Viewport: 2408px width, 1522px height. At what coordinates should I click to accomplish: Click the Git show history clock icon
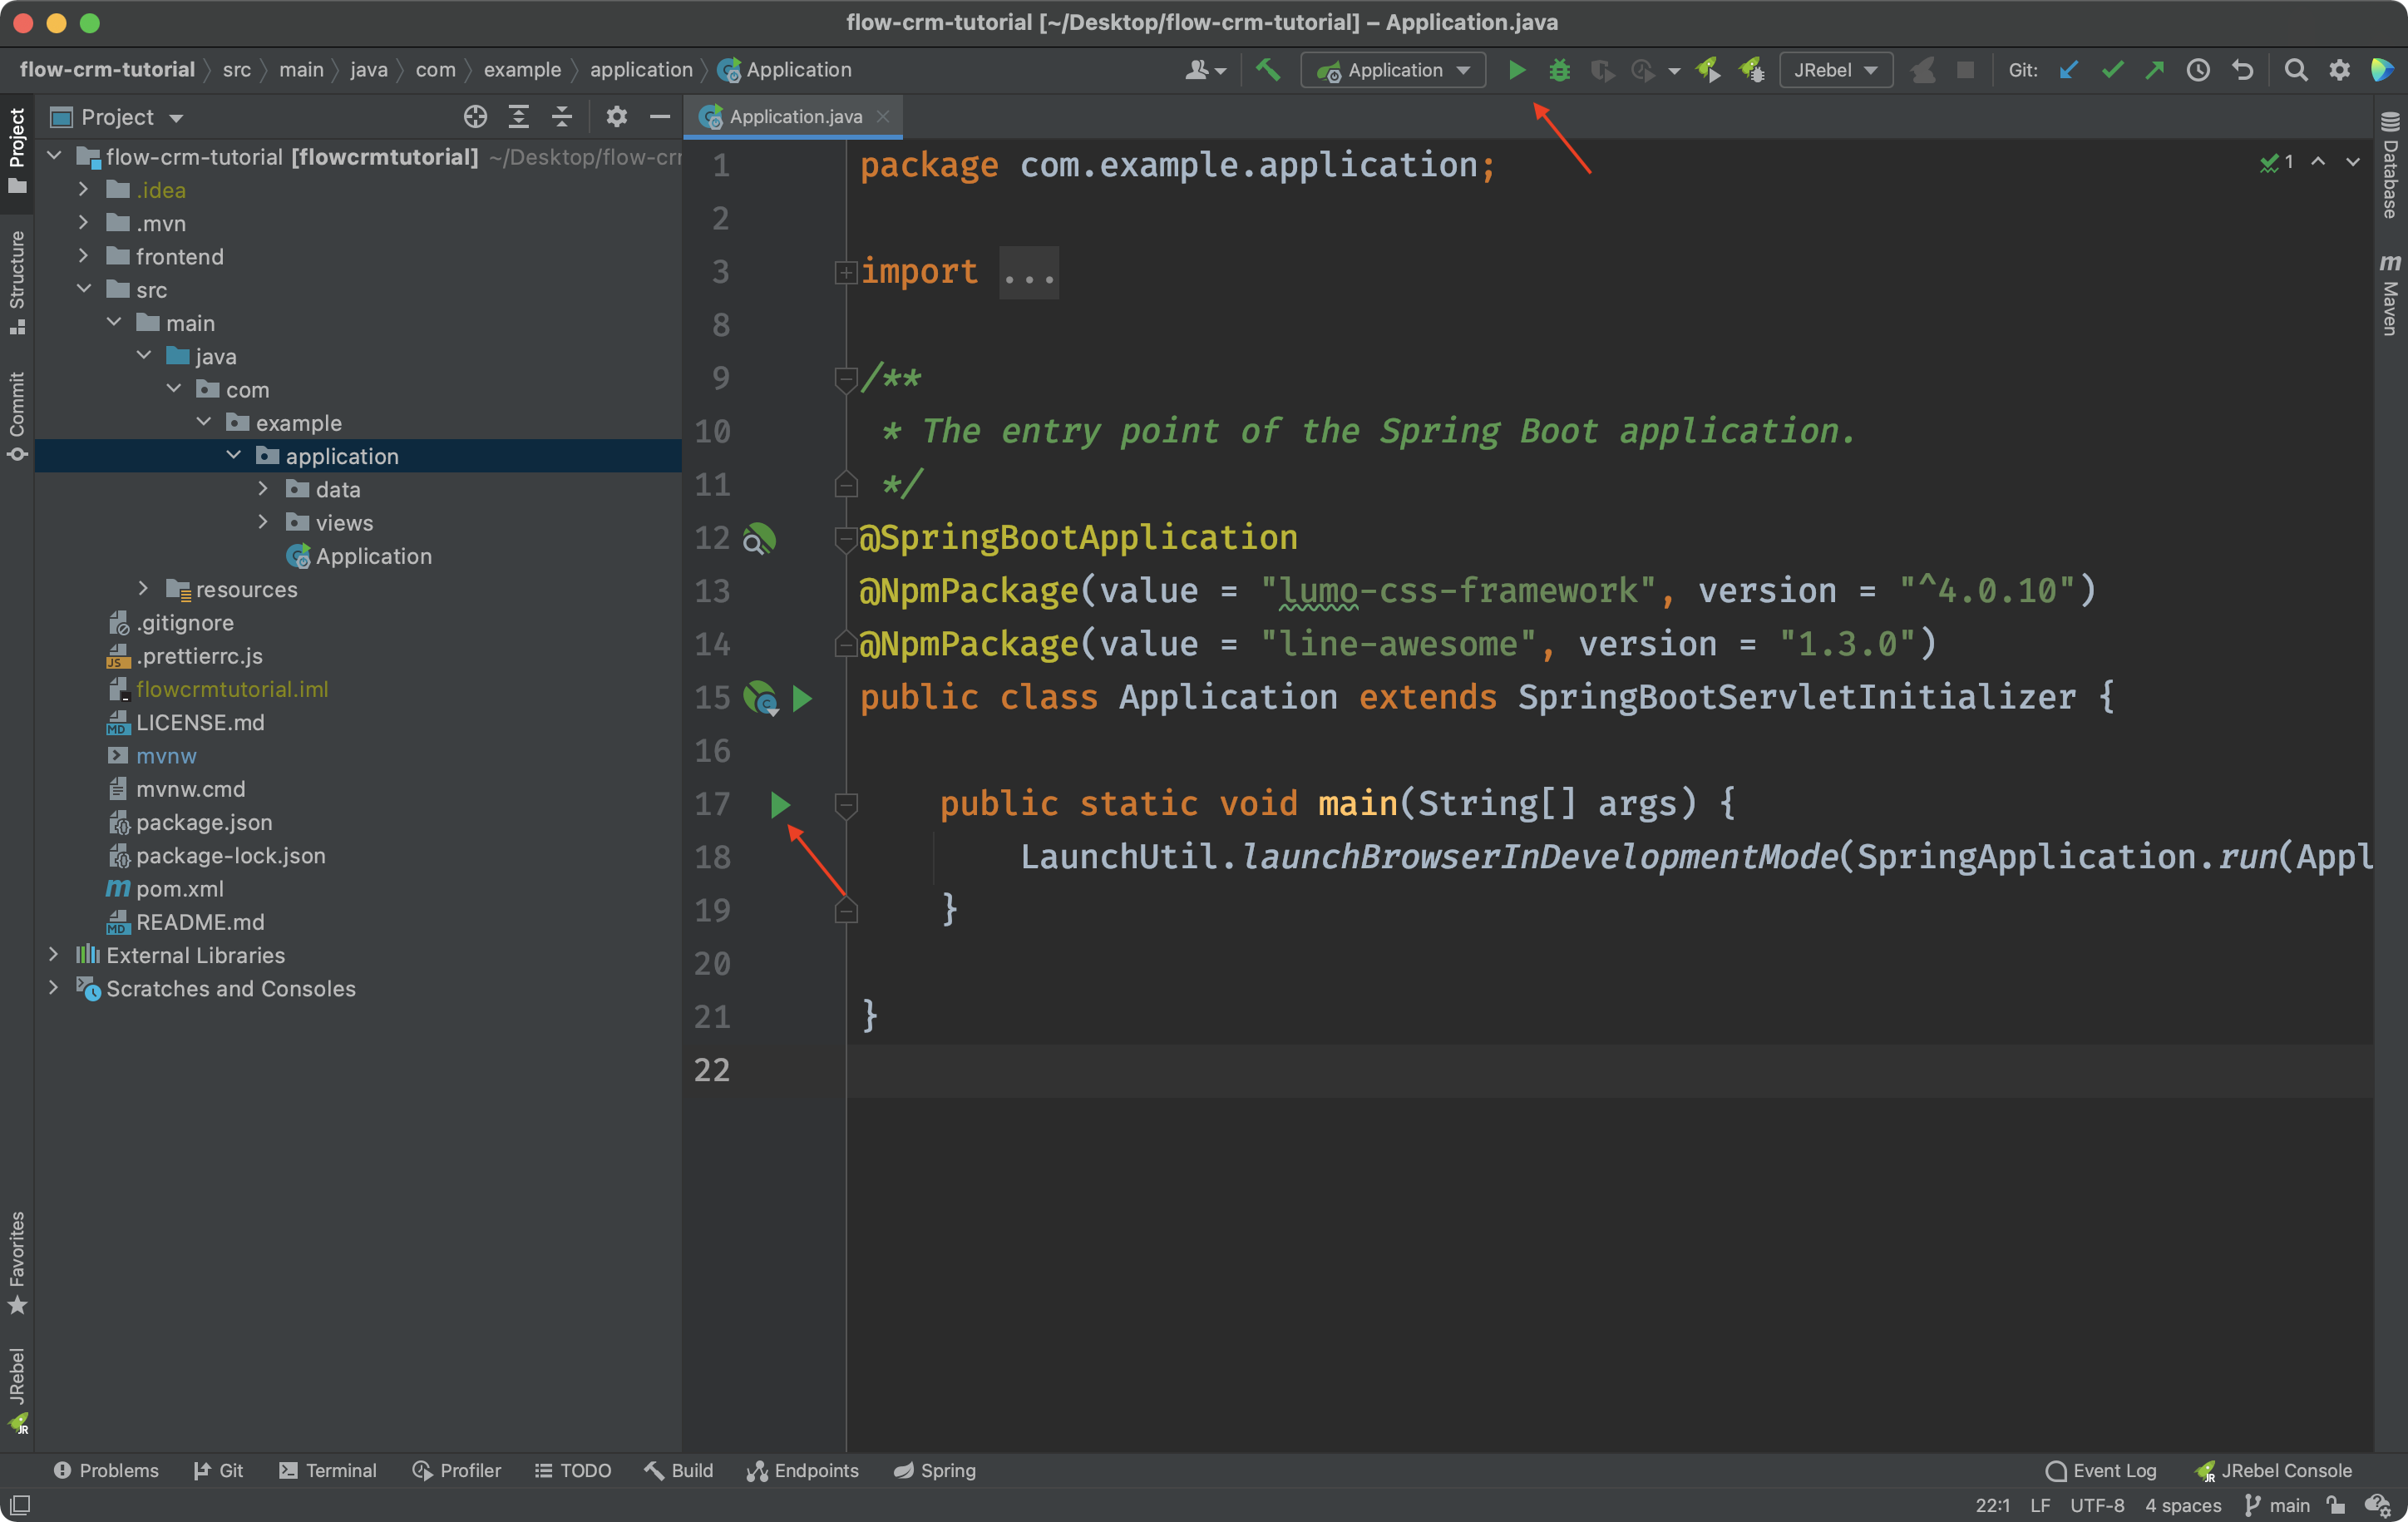coord(2198,70)
